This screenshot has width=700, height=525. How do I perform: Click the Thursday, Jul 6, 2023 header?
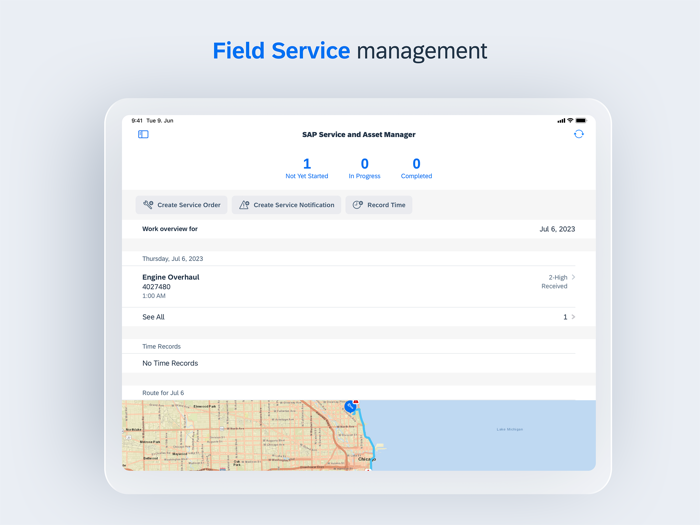tap(172, 258)
